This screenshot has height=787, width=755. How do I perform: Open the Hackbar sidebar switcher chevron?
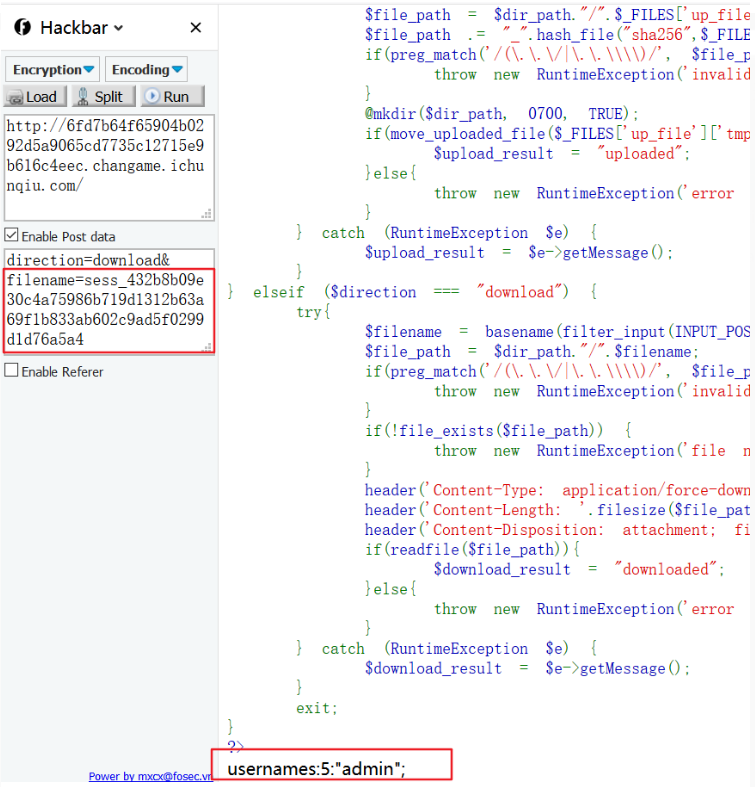119,28
